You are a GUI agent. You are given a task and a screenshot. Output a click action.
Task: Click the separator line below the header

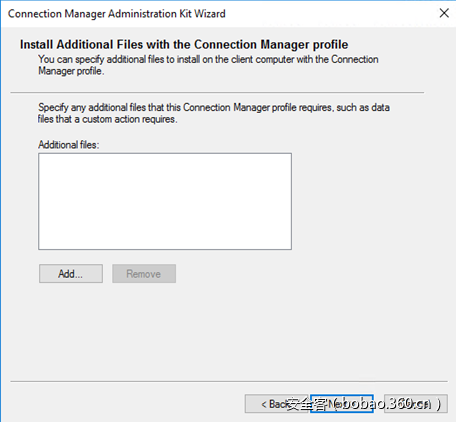(217, 92)
